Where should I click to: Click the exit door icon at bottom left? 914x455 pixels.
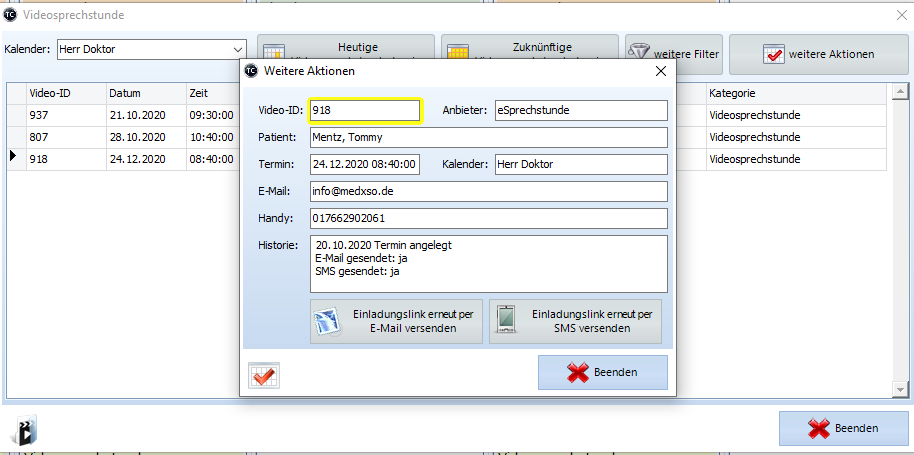coord(23,430)
